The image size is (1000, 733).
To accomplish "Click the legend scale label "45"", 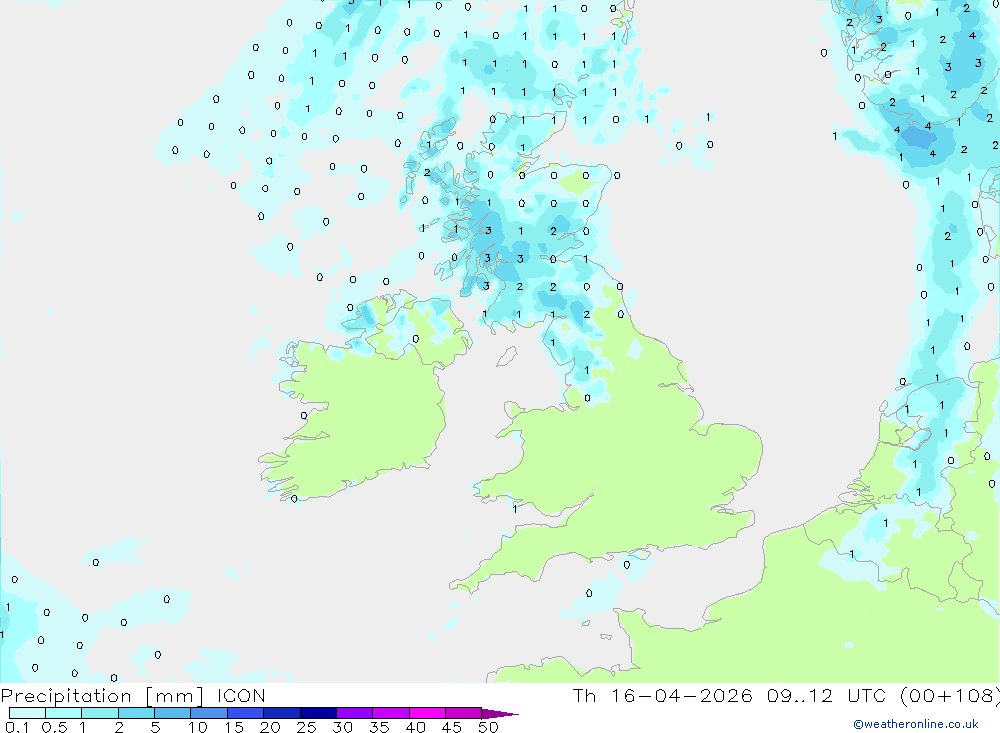I will (x=452, y=727).
